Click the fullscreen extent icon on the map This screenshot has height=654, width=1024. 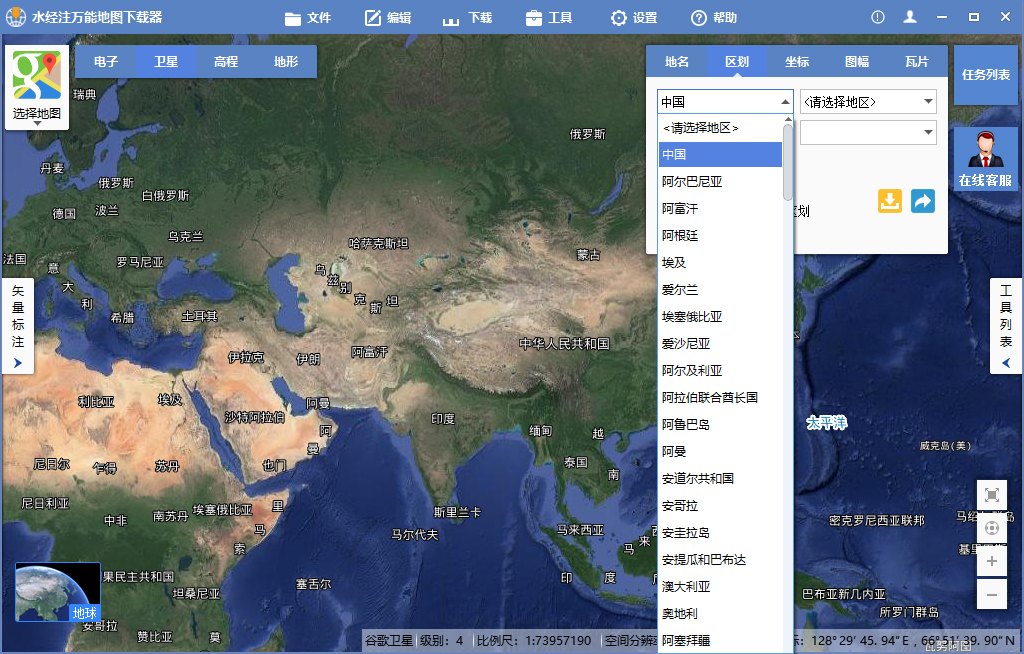(991, 494)
